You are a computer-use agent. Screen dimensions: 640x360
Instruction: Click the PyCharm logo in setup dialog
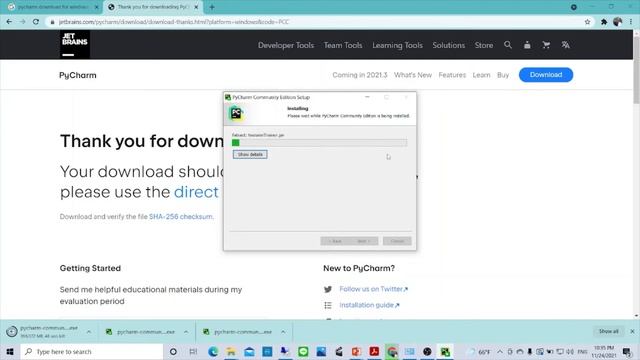(x=236, y=113)
